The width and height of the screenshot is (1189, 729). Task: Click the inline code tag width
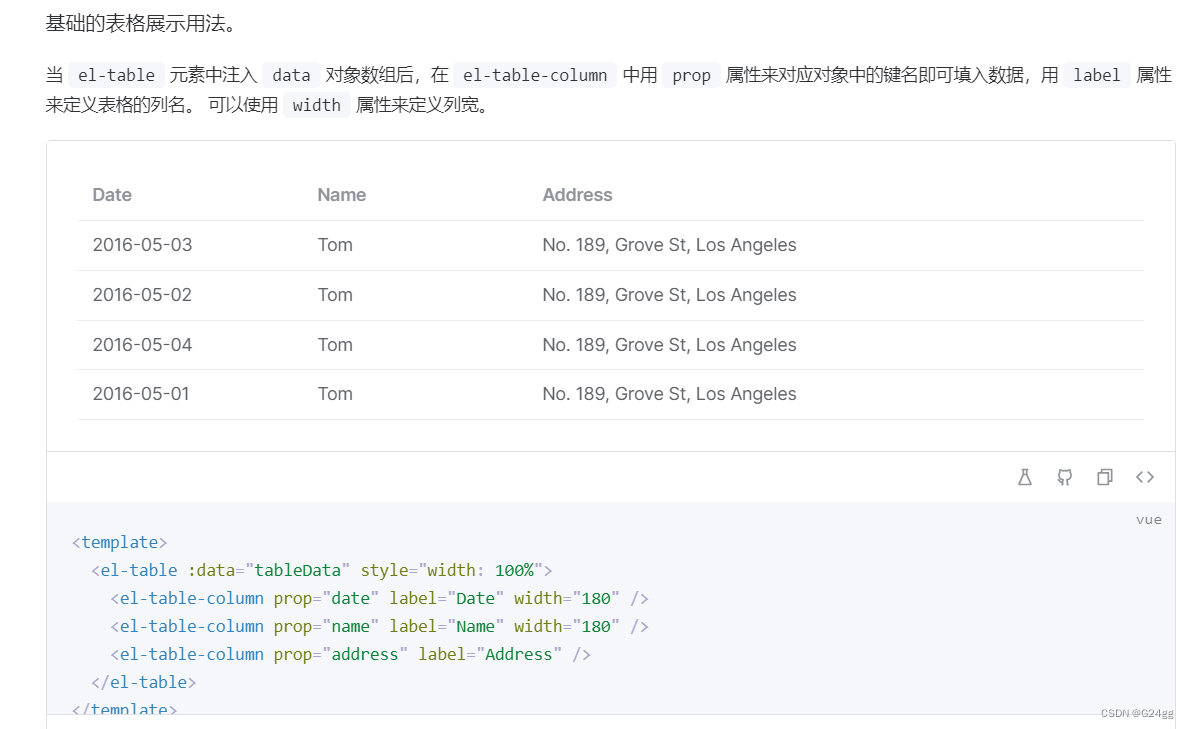[x=316, y=105]
